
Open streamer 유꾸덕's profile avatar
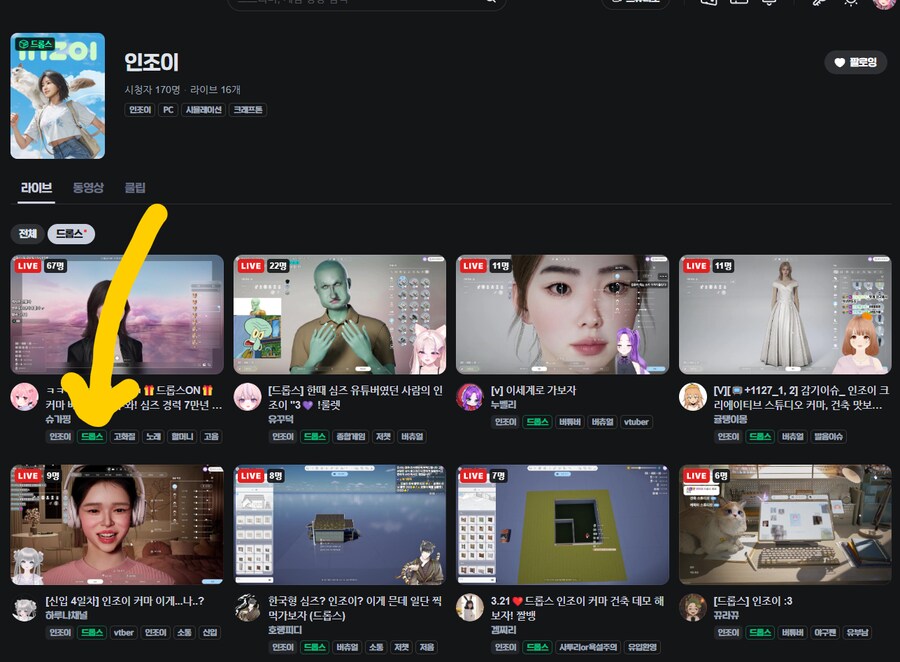click(248, 397)
